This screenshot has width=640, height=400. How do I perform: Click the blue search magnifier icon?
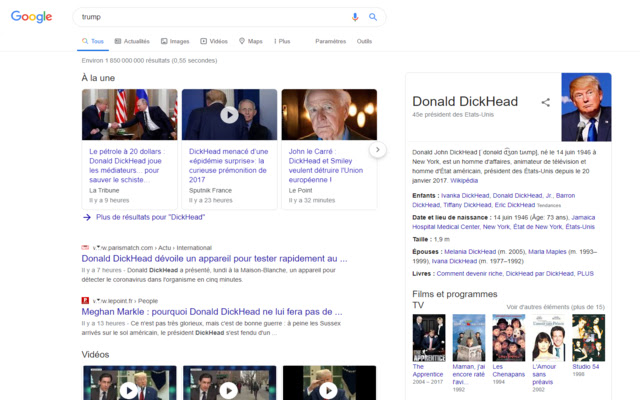(373, 17)
